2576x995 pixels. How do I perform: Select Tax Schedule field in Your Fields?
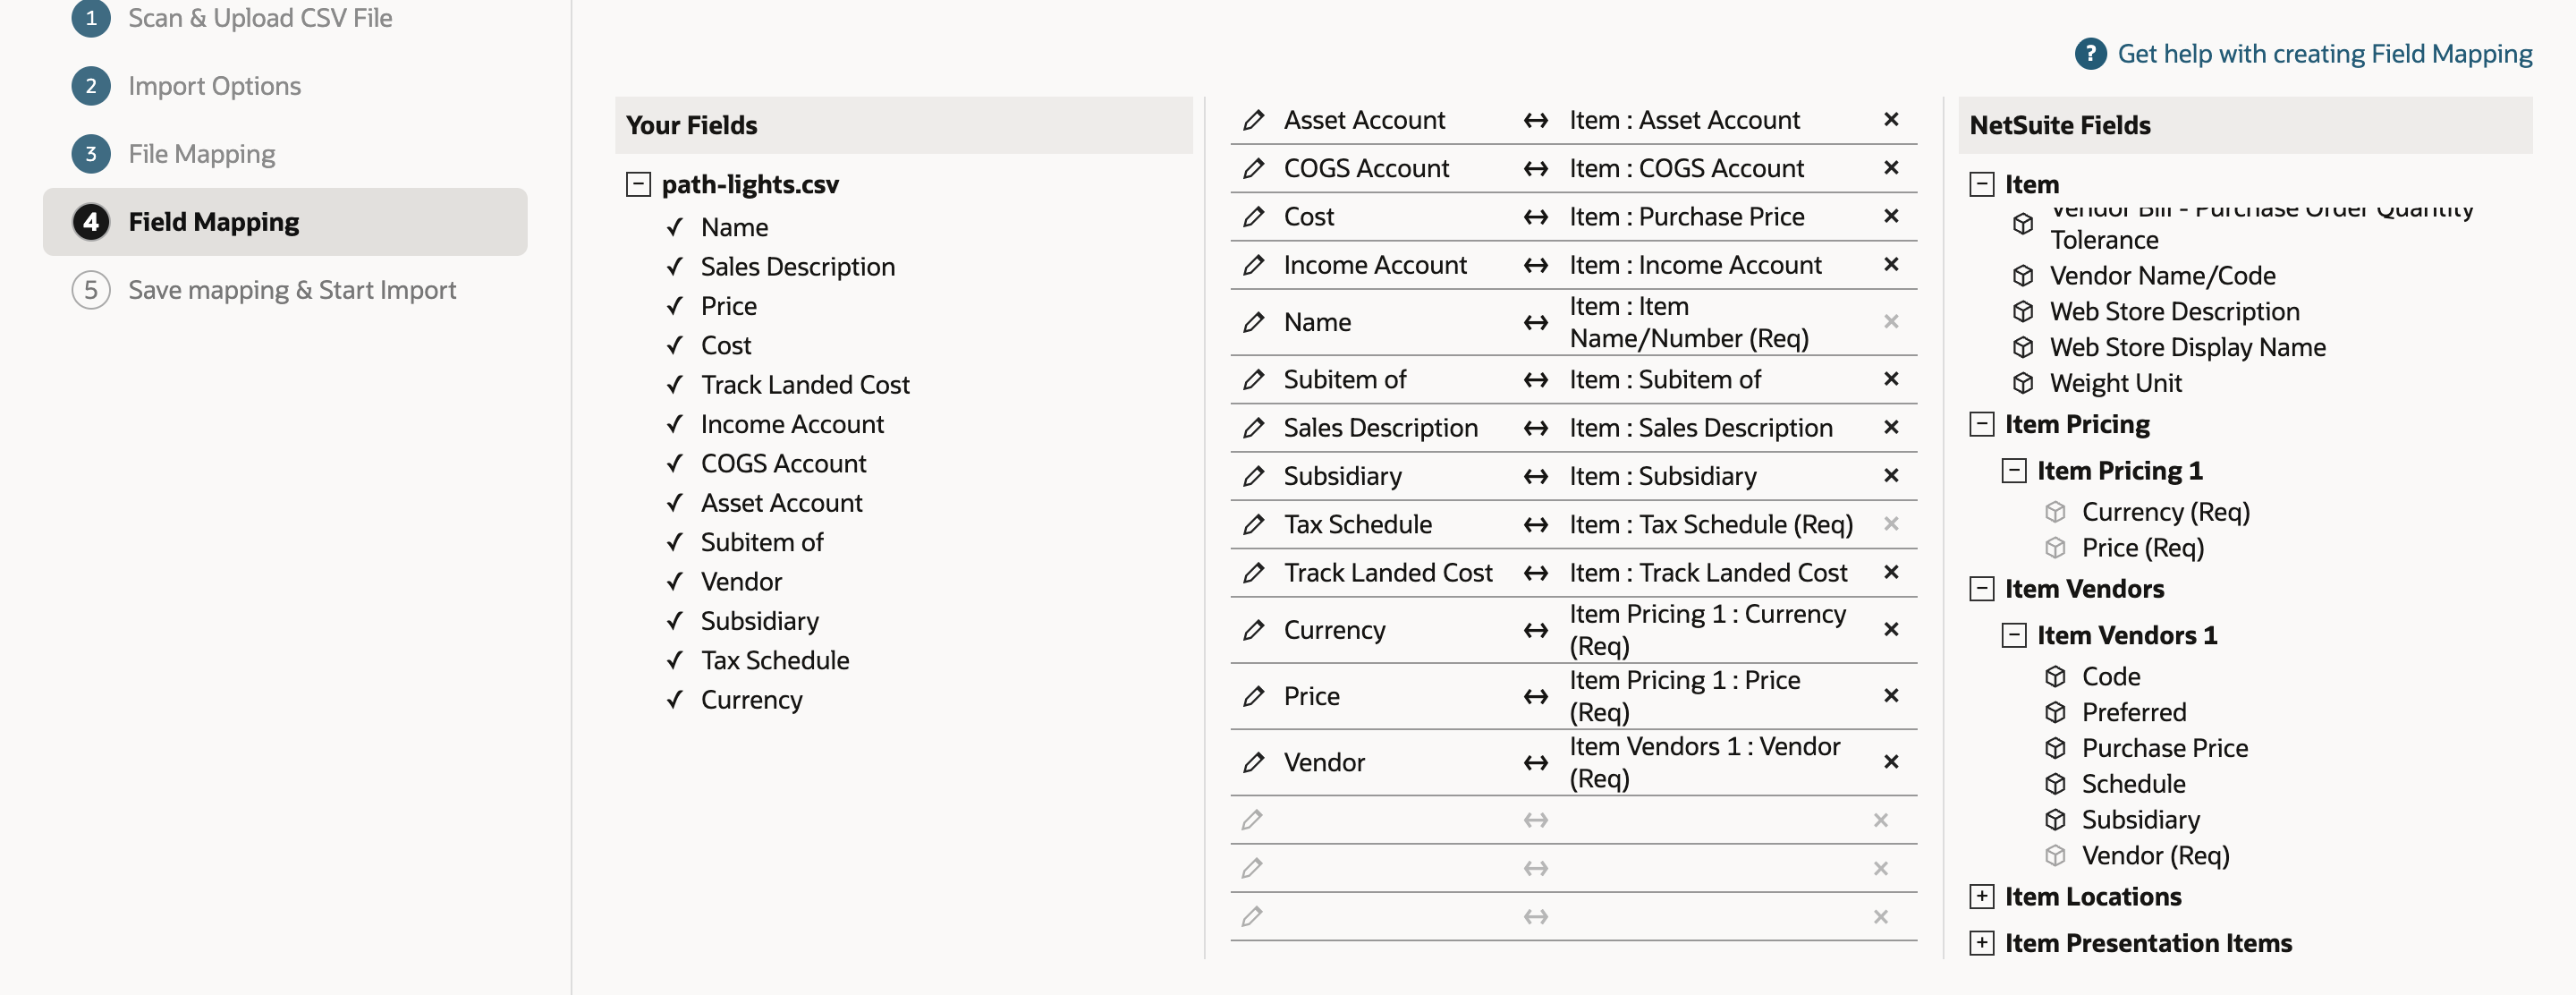[x=774, y=661]
